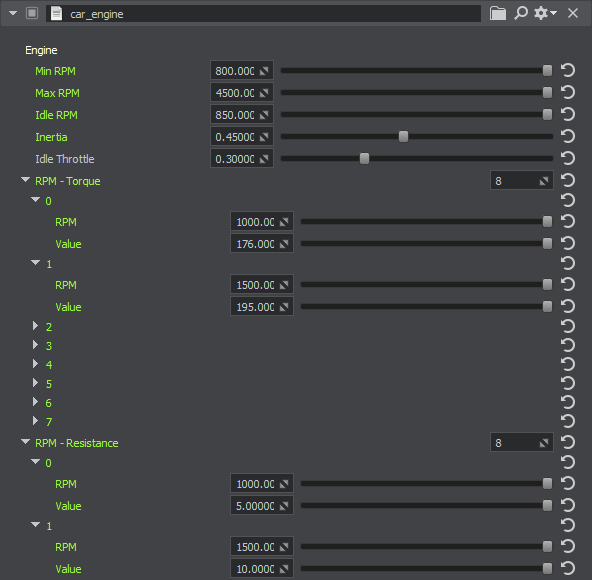Screen dimensions: 592x580
Task: Click the document icon beside car_engine
Action: click(56, 14)
